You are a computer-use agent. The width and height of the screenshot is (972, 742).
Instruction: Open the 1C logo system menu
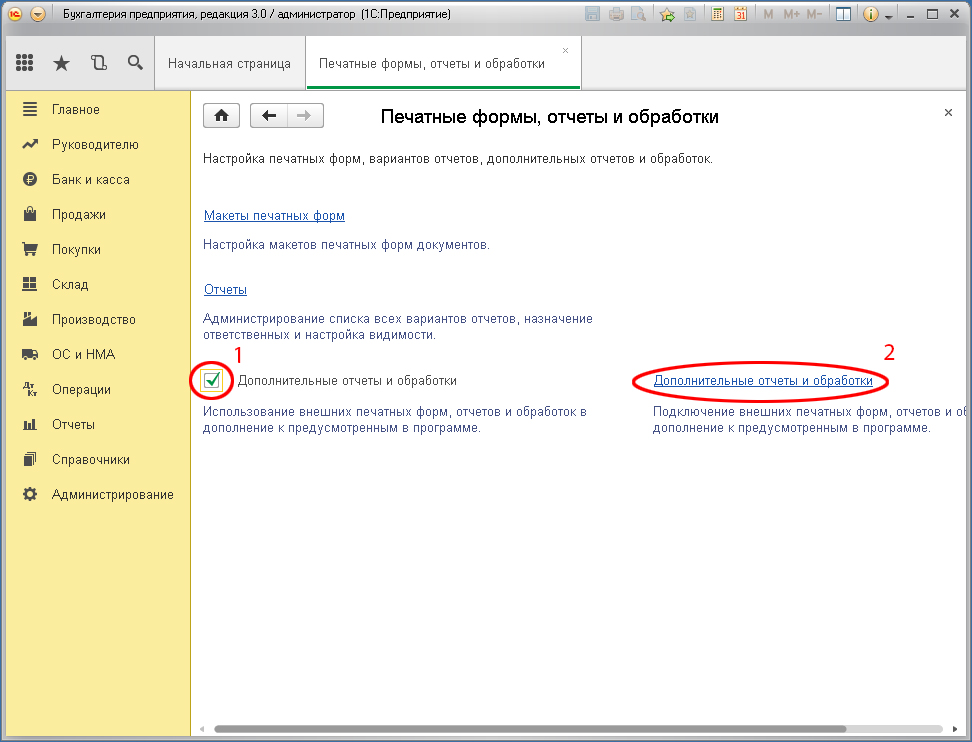click(15, 14)
